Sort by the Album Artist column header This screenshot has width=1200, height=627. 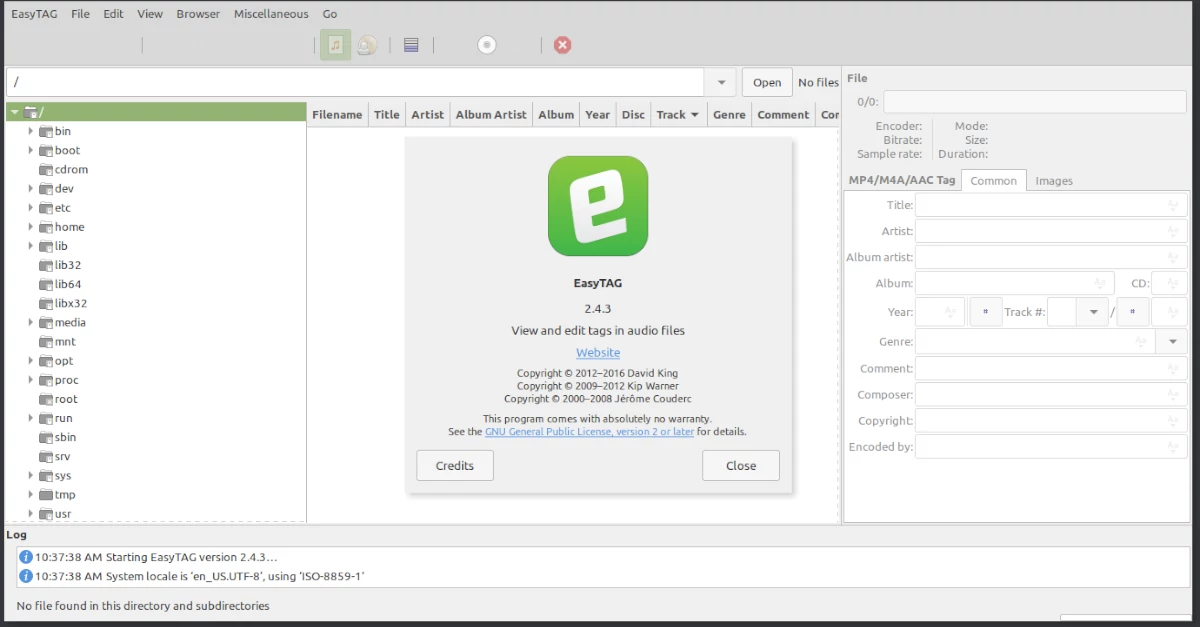coord(491,114)
